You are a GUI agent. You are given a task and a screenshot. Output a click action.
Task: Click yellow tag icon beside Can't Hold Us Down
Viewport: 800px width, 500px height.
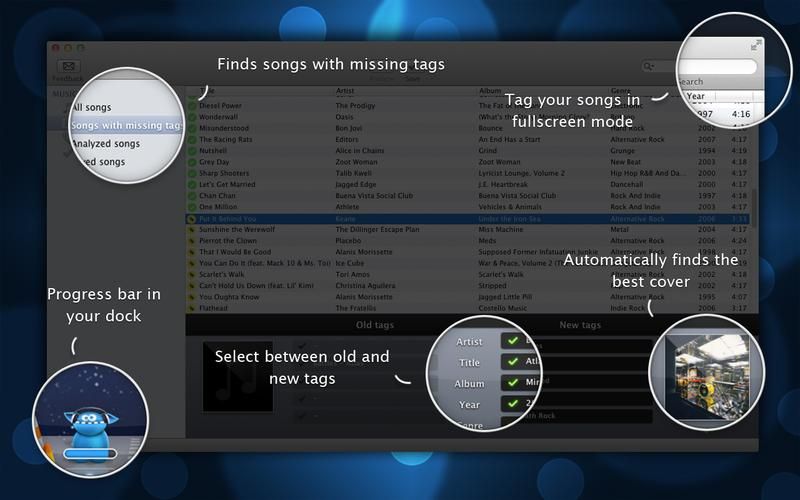tap(192, 286)
